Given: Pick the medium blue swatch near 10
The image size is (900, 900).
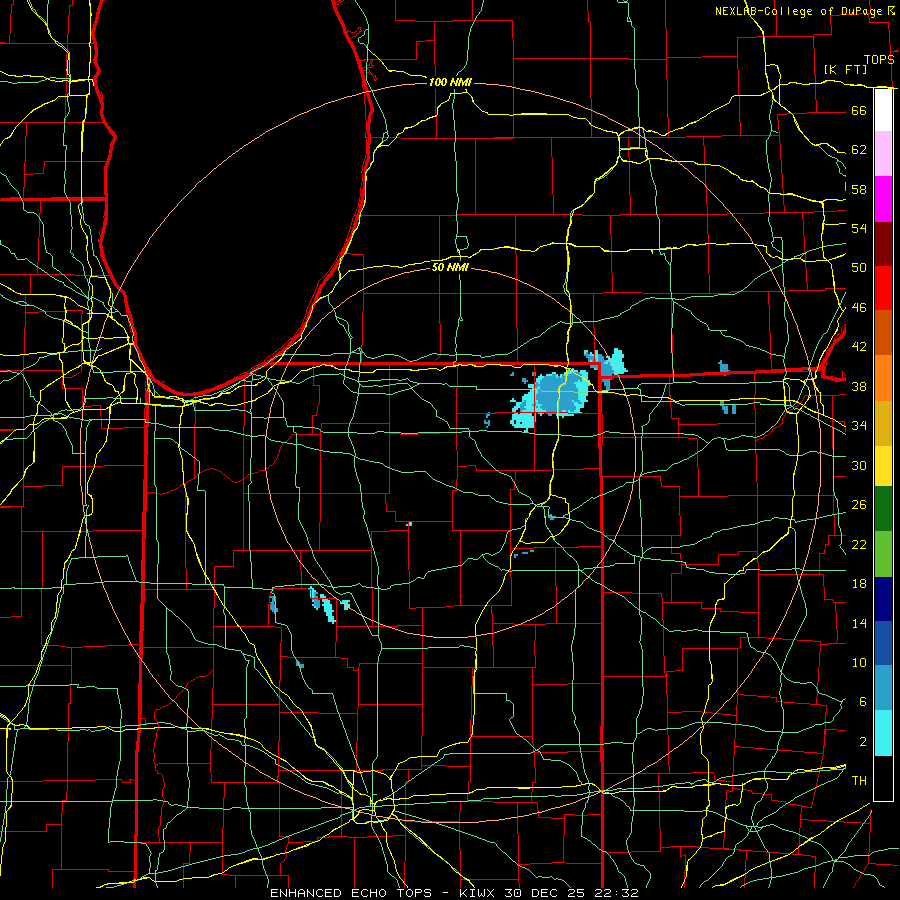Looking at the screenshot, I should (883, 643).
